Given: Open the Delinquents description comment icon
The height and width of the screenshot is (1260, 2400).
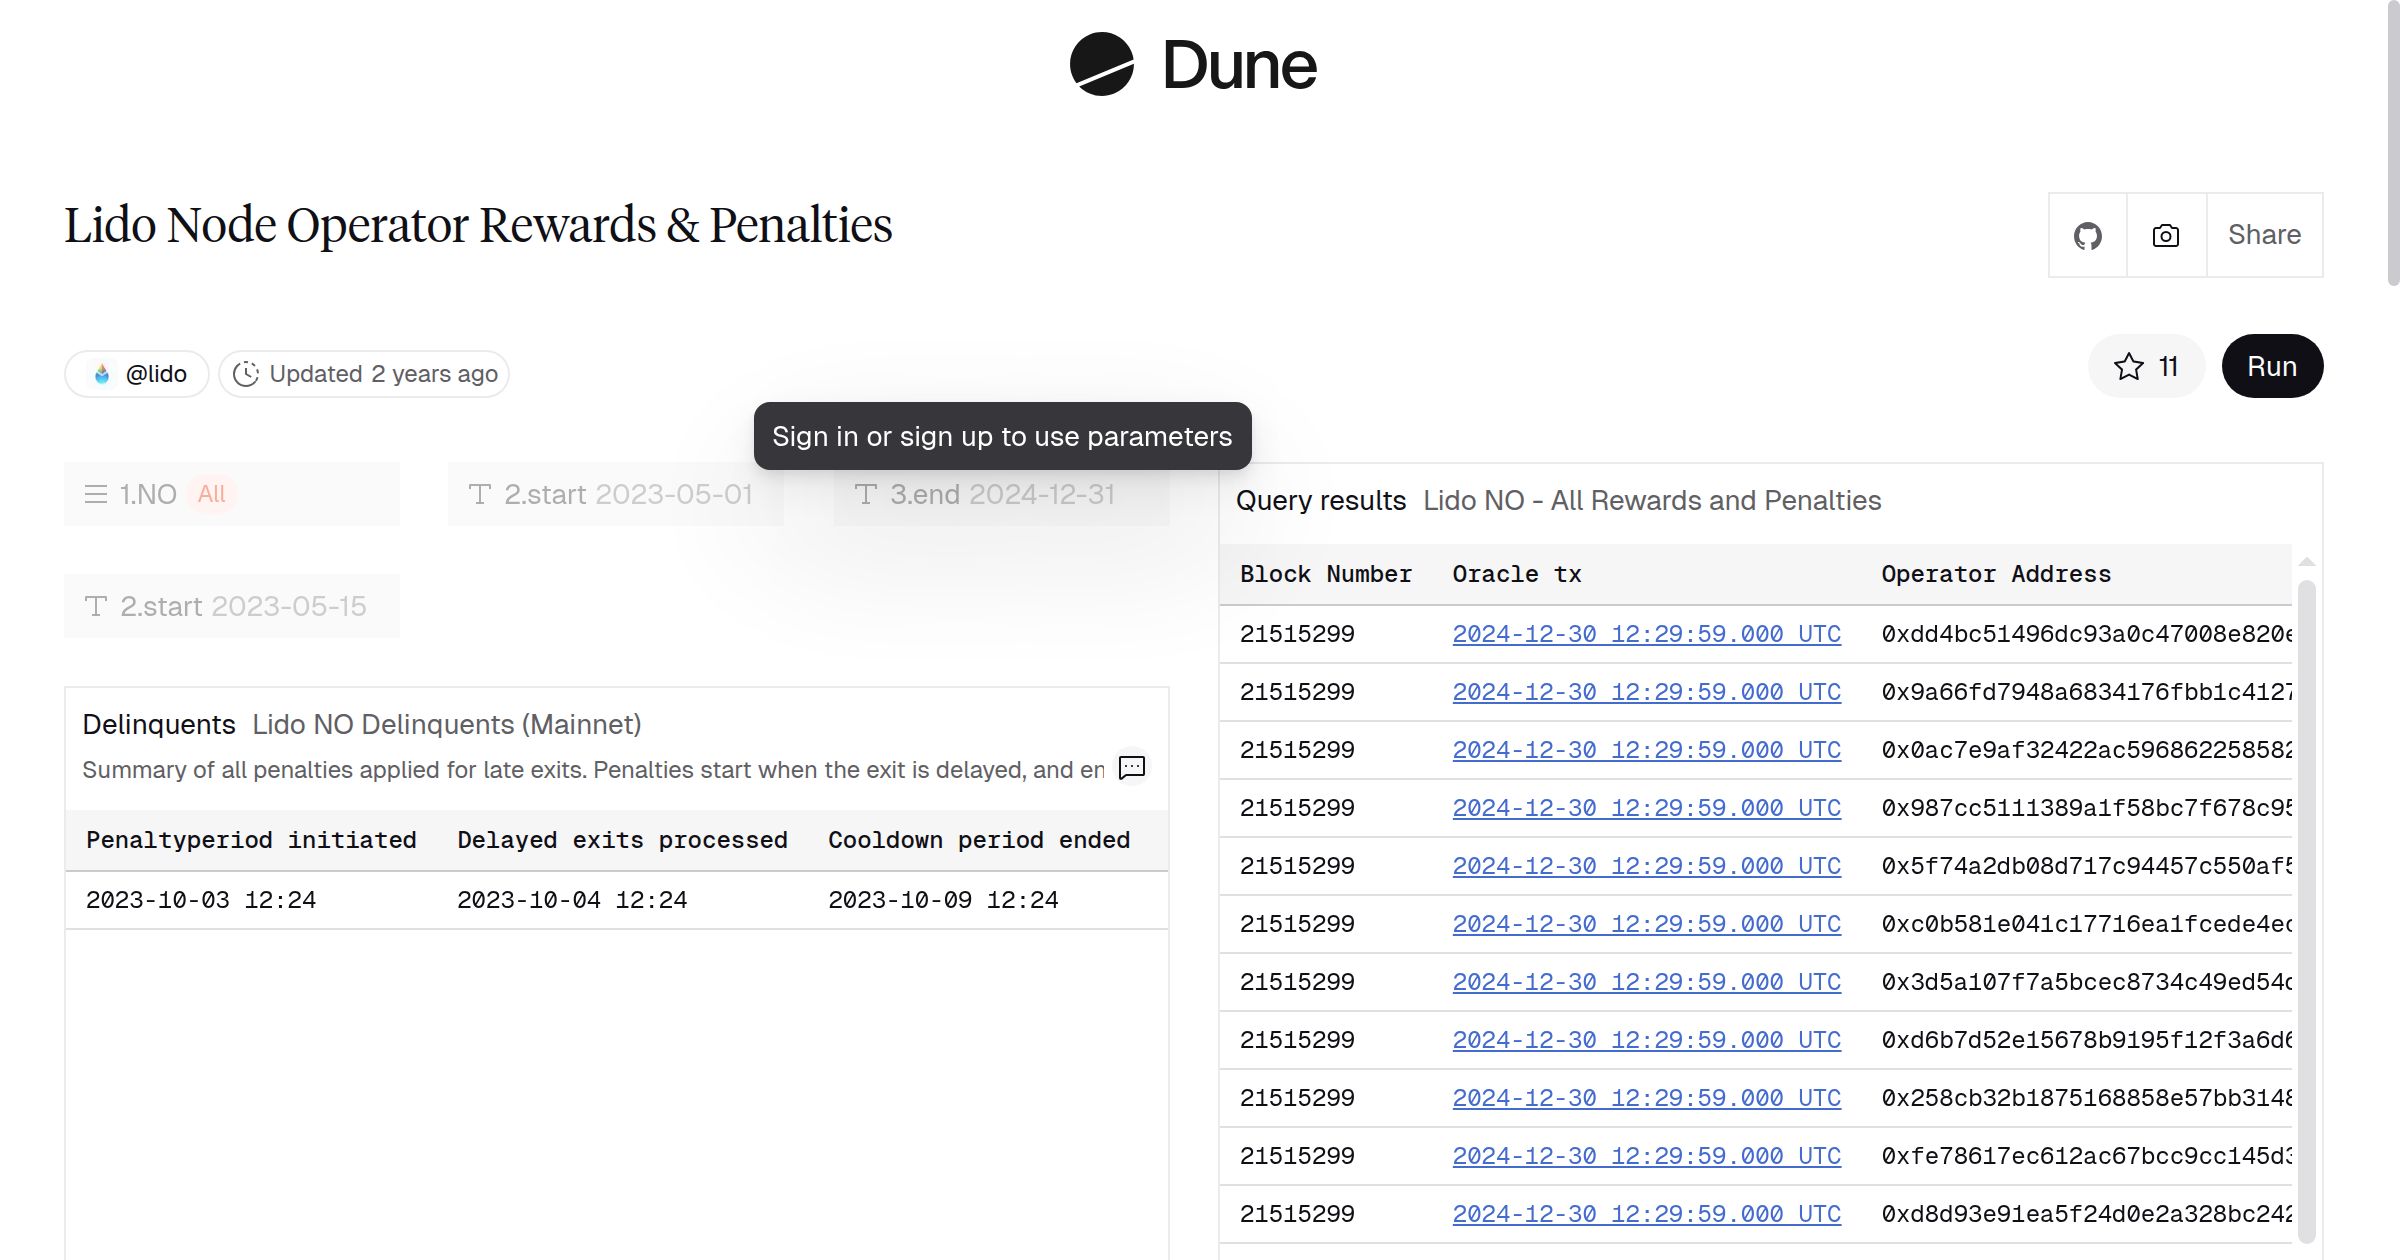Looking at the screenshot, I should pos(1131,768).
